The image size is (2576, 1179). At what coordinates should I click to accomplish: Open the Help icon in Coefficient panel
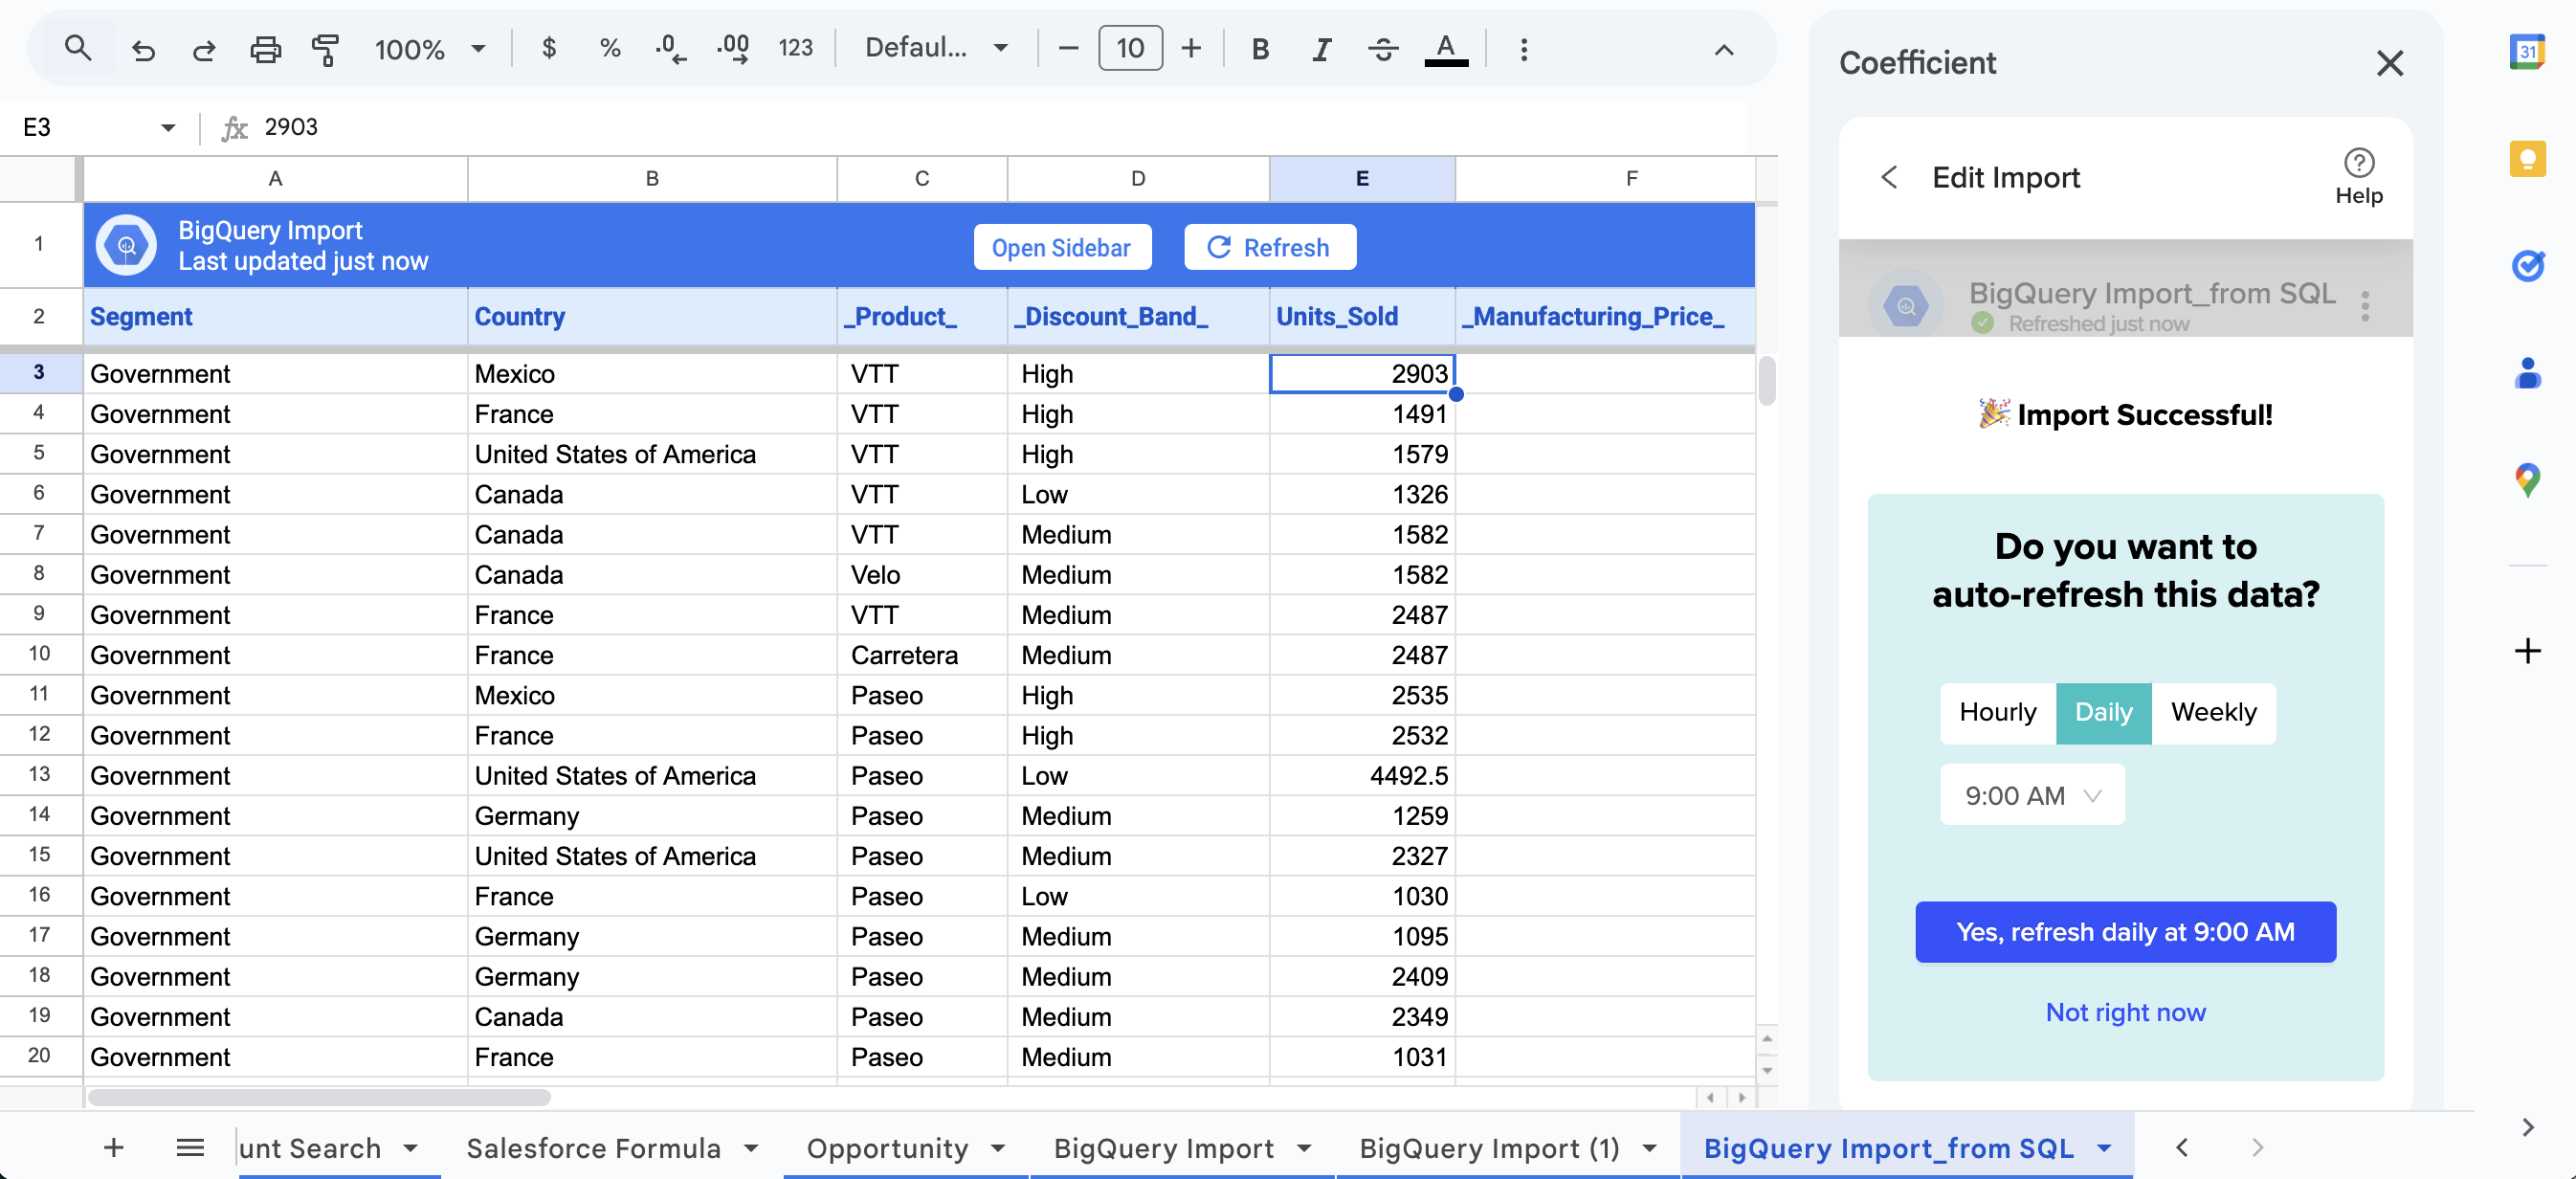click(x=2359, y=163)
